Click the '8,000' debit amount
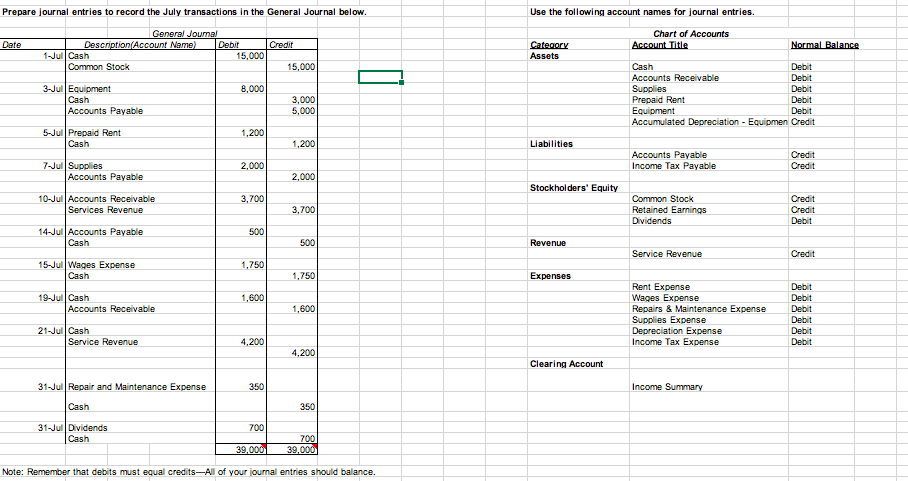Viewport: 908px width, 481px height. click(x=252, y=89)
